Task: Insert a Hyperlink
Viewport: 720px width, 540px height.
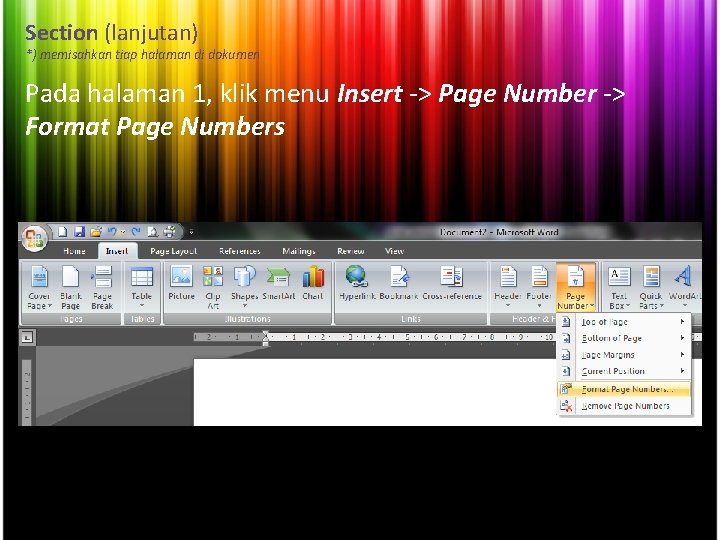Action: [x=357, y=284]
